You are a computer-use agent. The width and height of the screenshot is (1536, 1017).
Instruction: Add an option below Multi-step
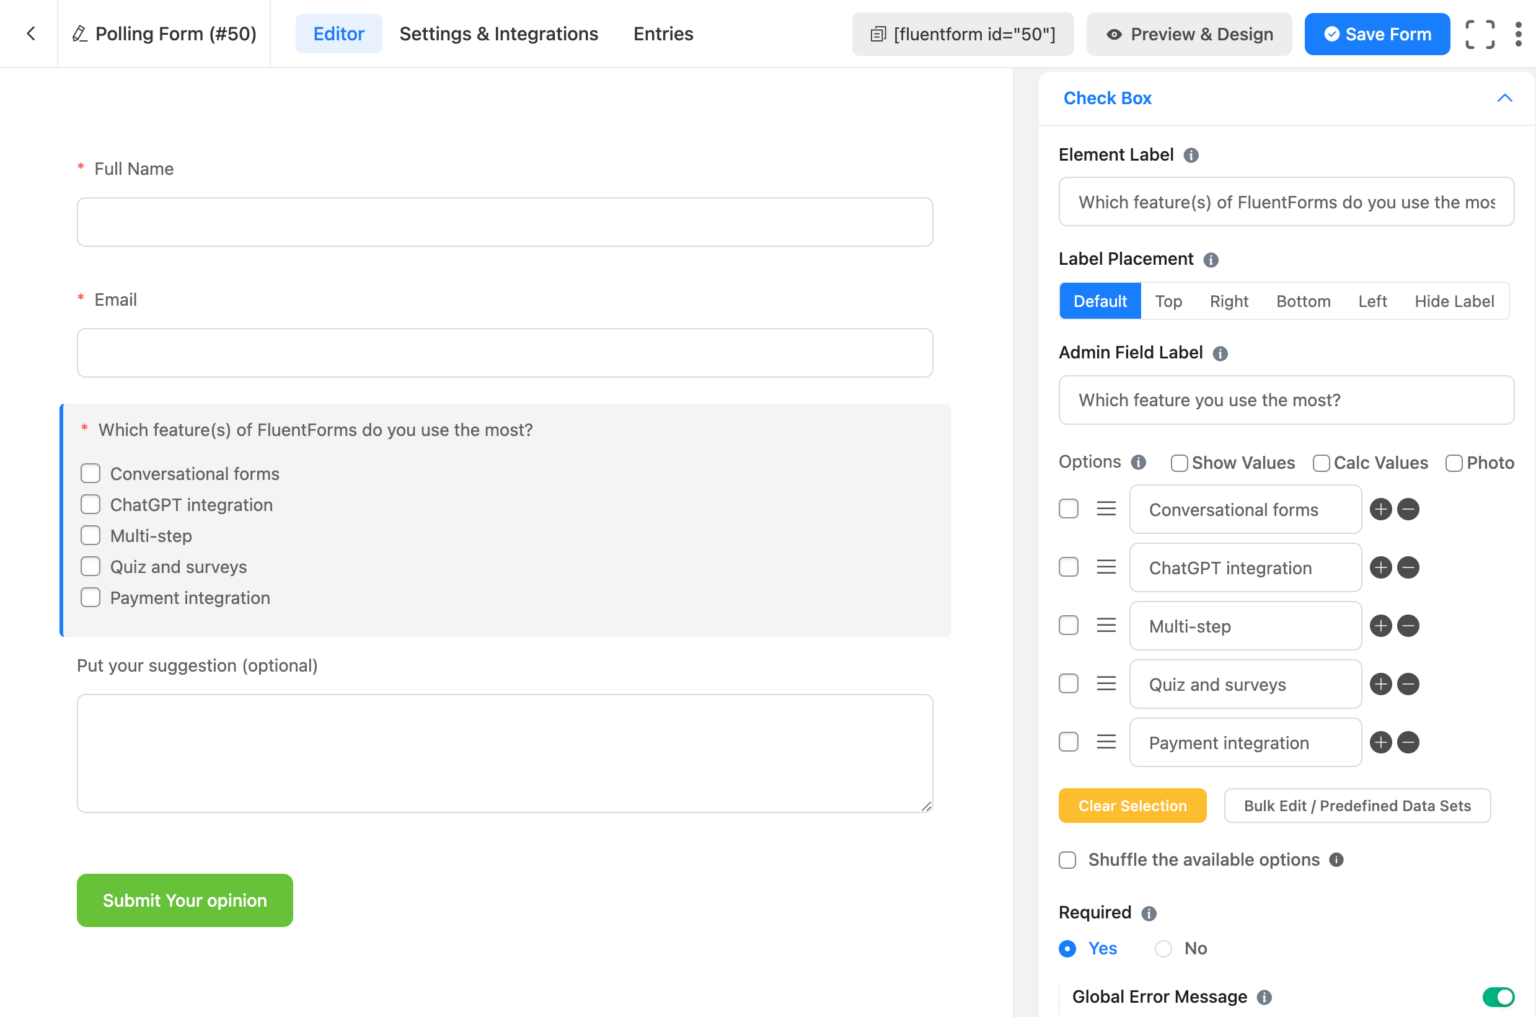pyautogui.click(x=1380, y=626)
